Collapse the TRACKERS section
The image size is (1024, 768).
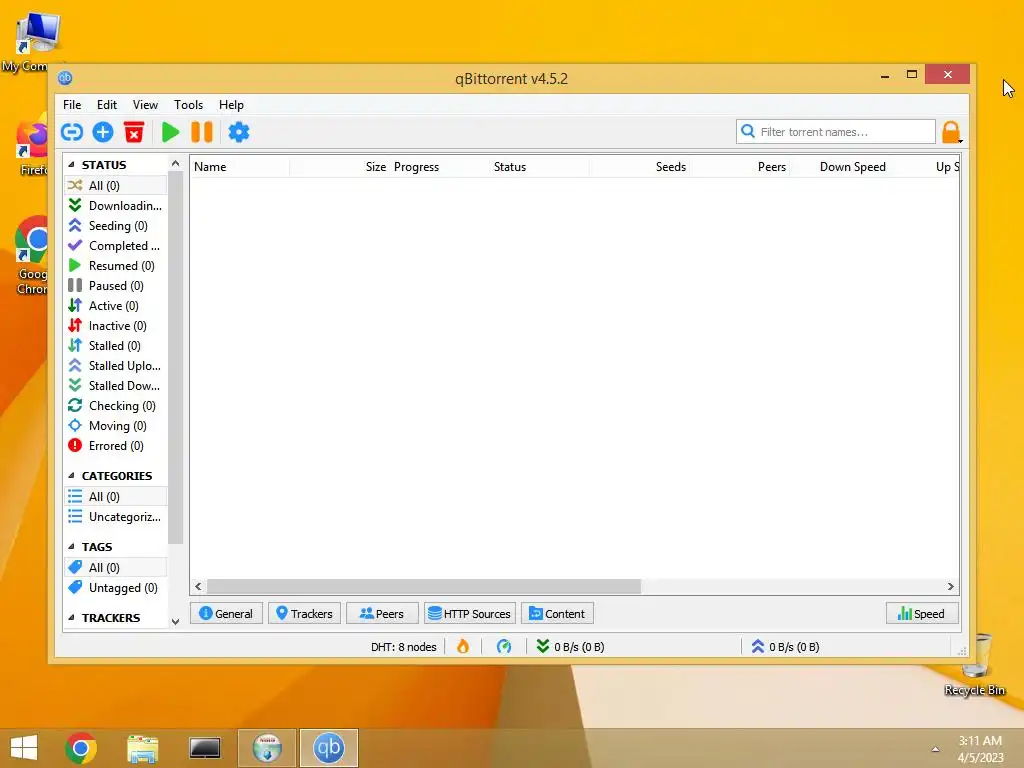click(71, 618)
